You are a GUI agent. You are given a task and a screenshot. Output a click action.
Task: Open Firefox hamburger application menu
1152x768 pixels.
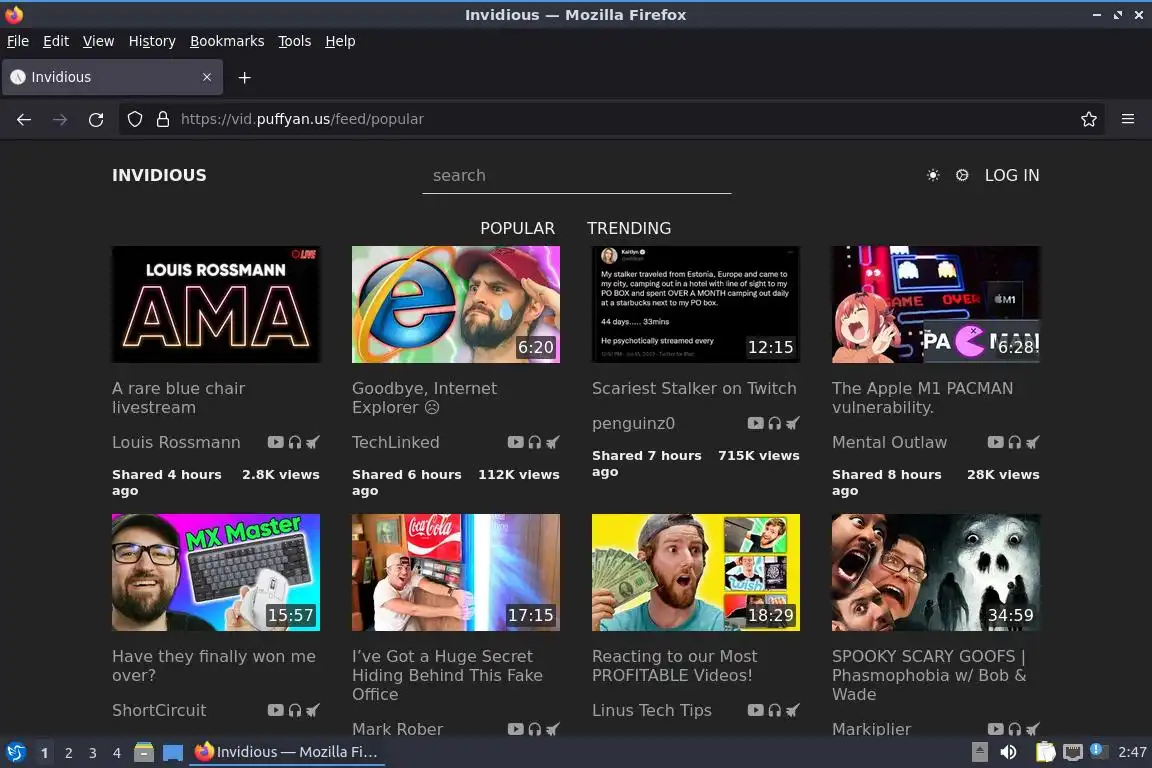(1128, 119)
